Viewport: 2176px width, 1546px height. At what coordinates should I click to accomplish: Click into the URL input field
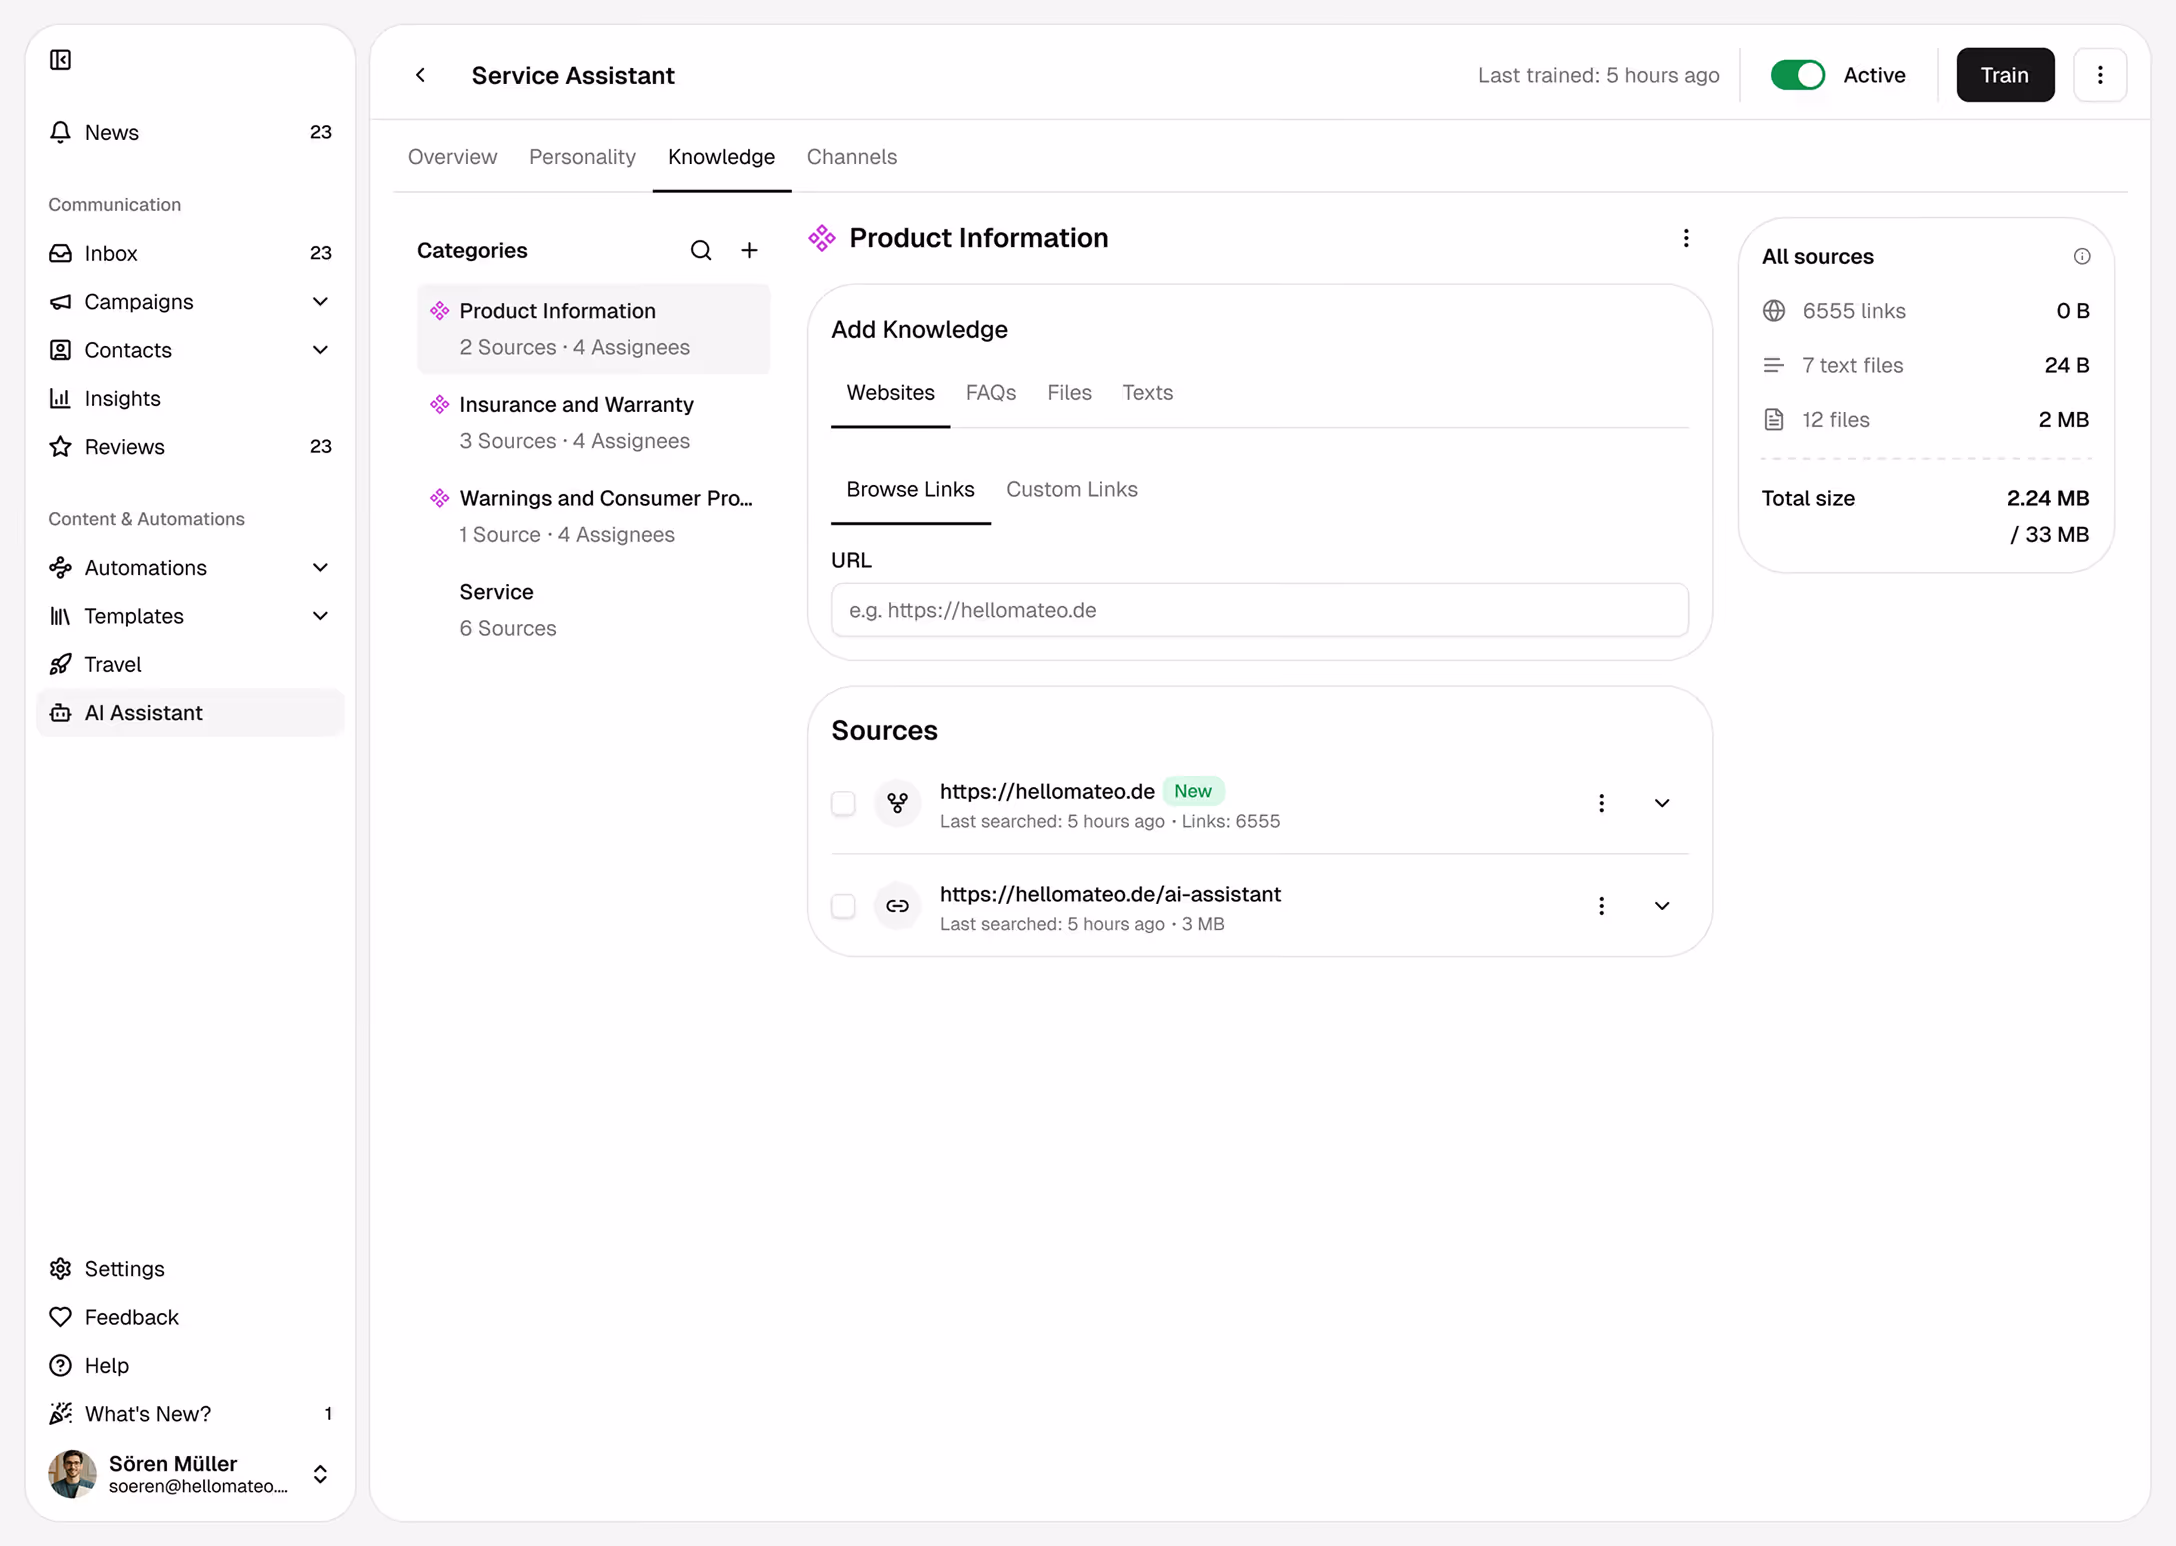(x=1259, y=610)
